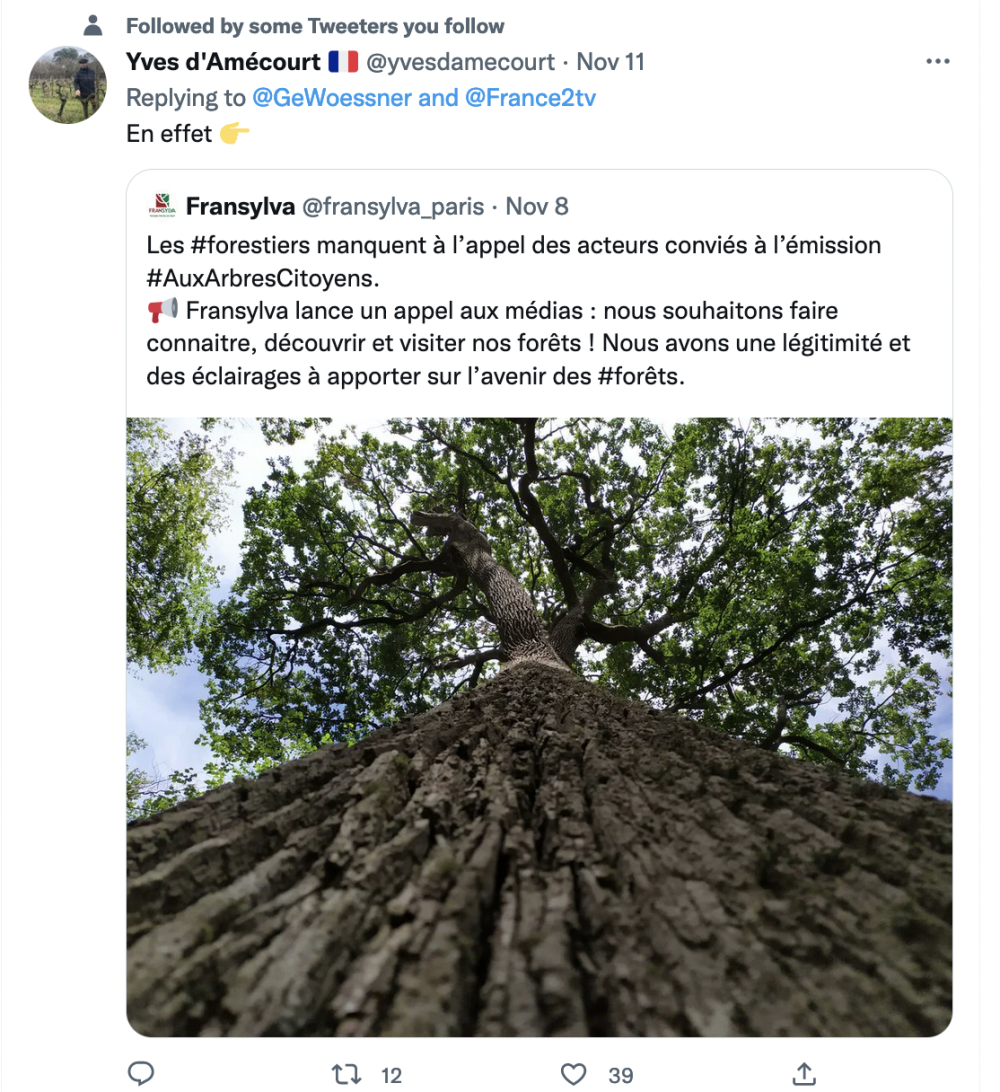1000x1092 pixels.
Task: Open the three-dot more options menu
Action: point(937,62)
